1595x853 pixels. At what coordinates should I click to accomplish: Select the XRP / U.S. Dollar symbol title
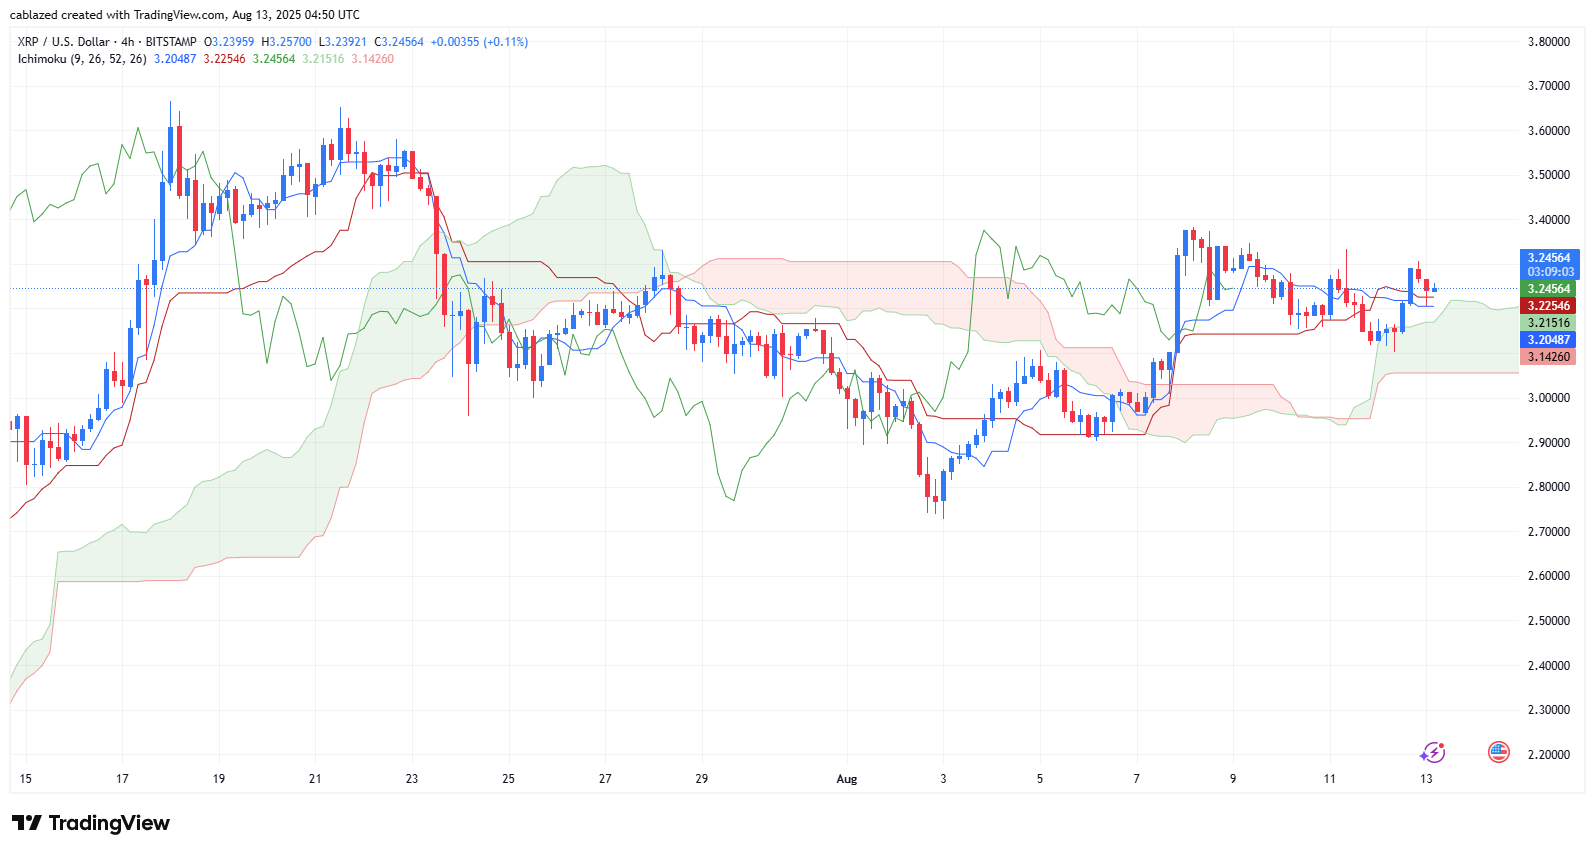click(64, 42)
